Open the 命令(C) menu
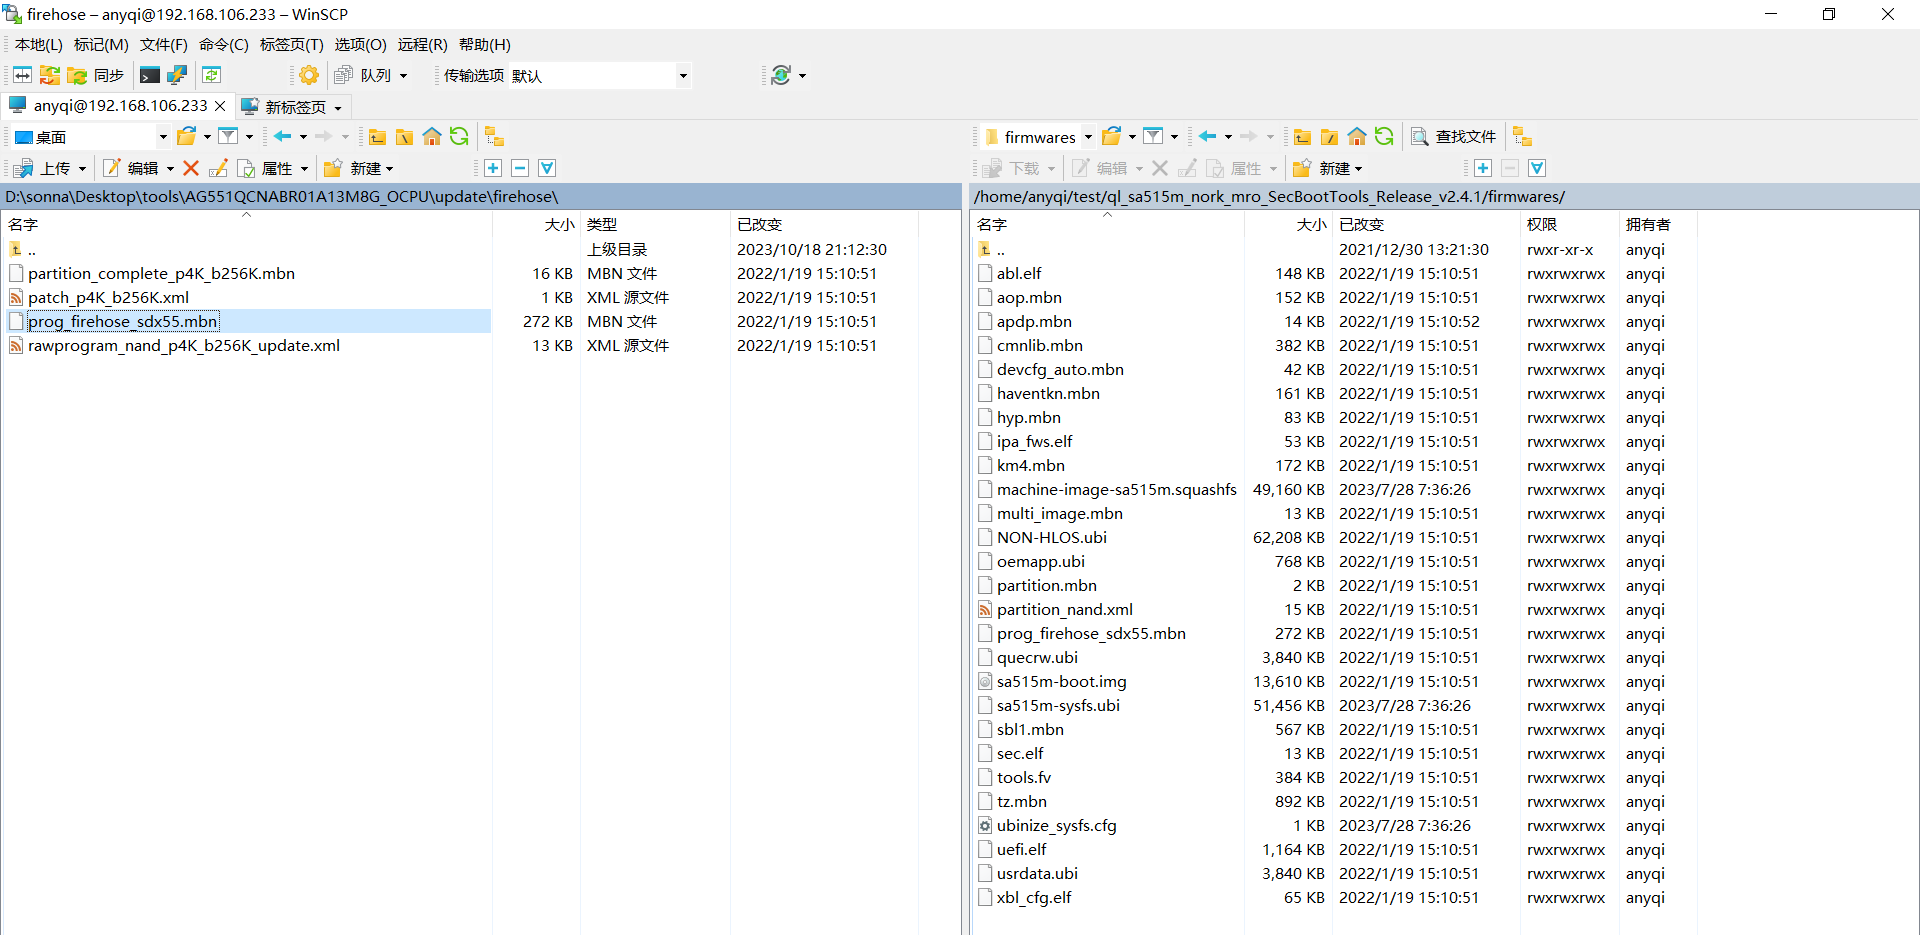Screen dimensions: 1920x935 [223, 44]
